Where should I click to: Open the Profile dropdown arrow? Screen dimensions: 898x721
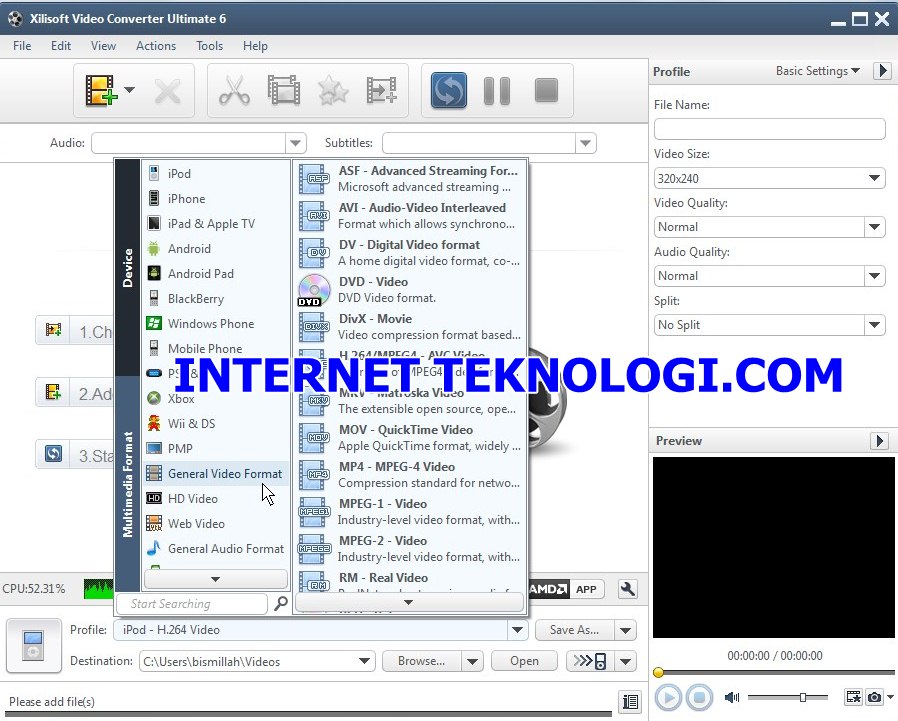coord(517,630)
